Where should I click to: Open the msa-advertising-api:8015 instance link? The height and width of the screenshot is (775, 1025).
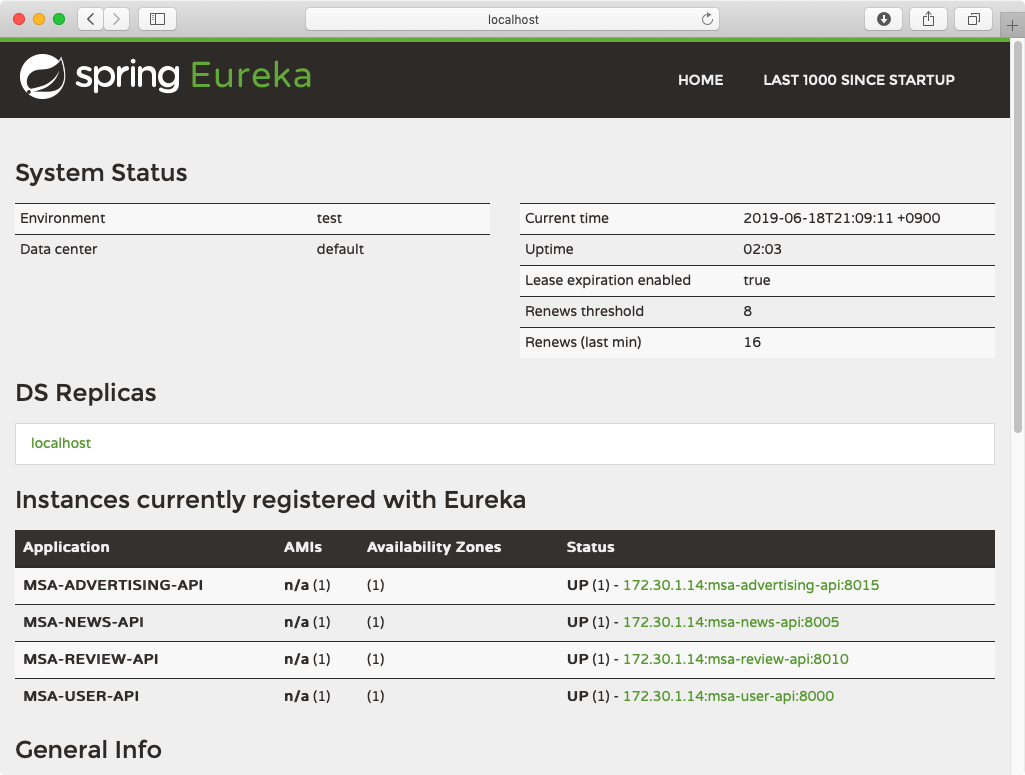coord(750,585)
